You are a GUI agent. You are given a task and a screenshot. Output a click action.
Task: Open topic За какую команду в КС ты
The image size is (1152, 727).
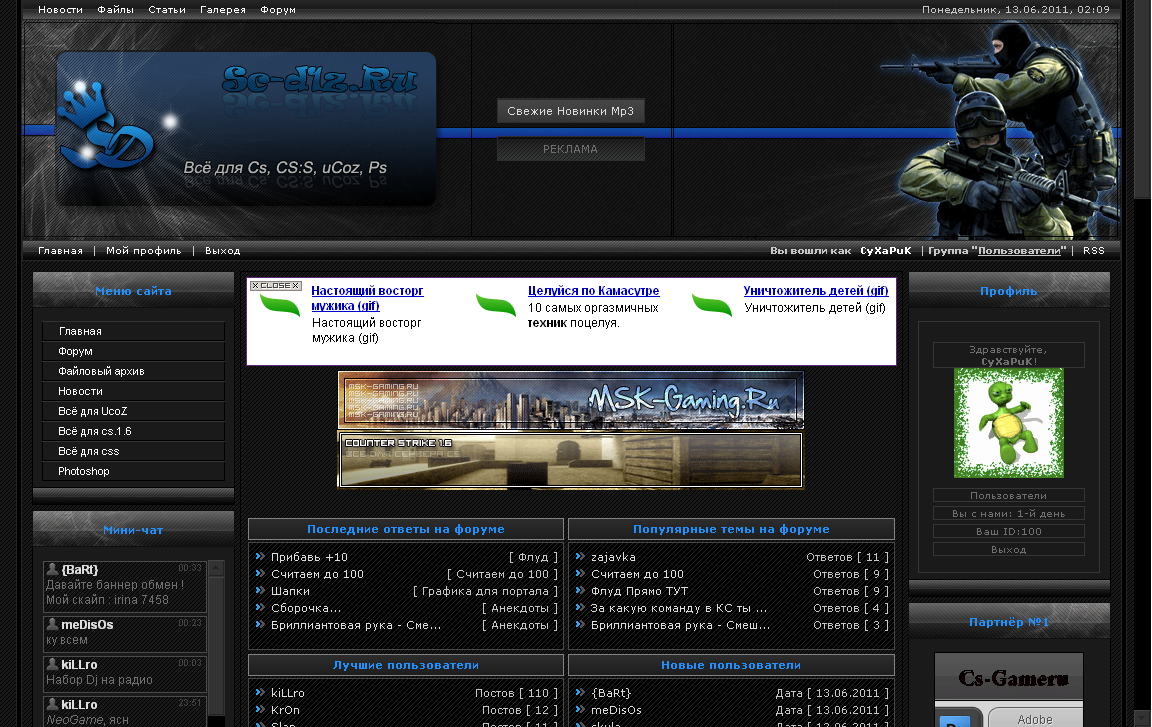coord(679,607)
